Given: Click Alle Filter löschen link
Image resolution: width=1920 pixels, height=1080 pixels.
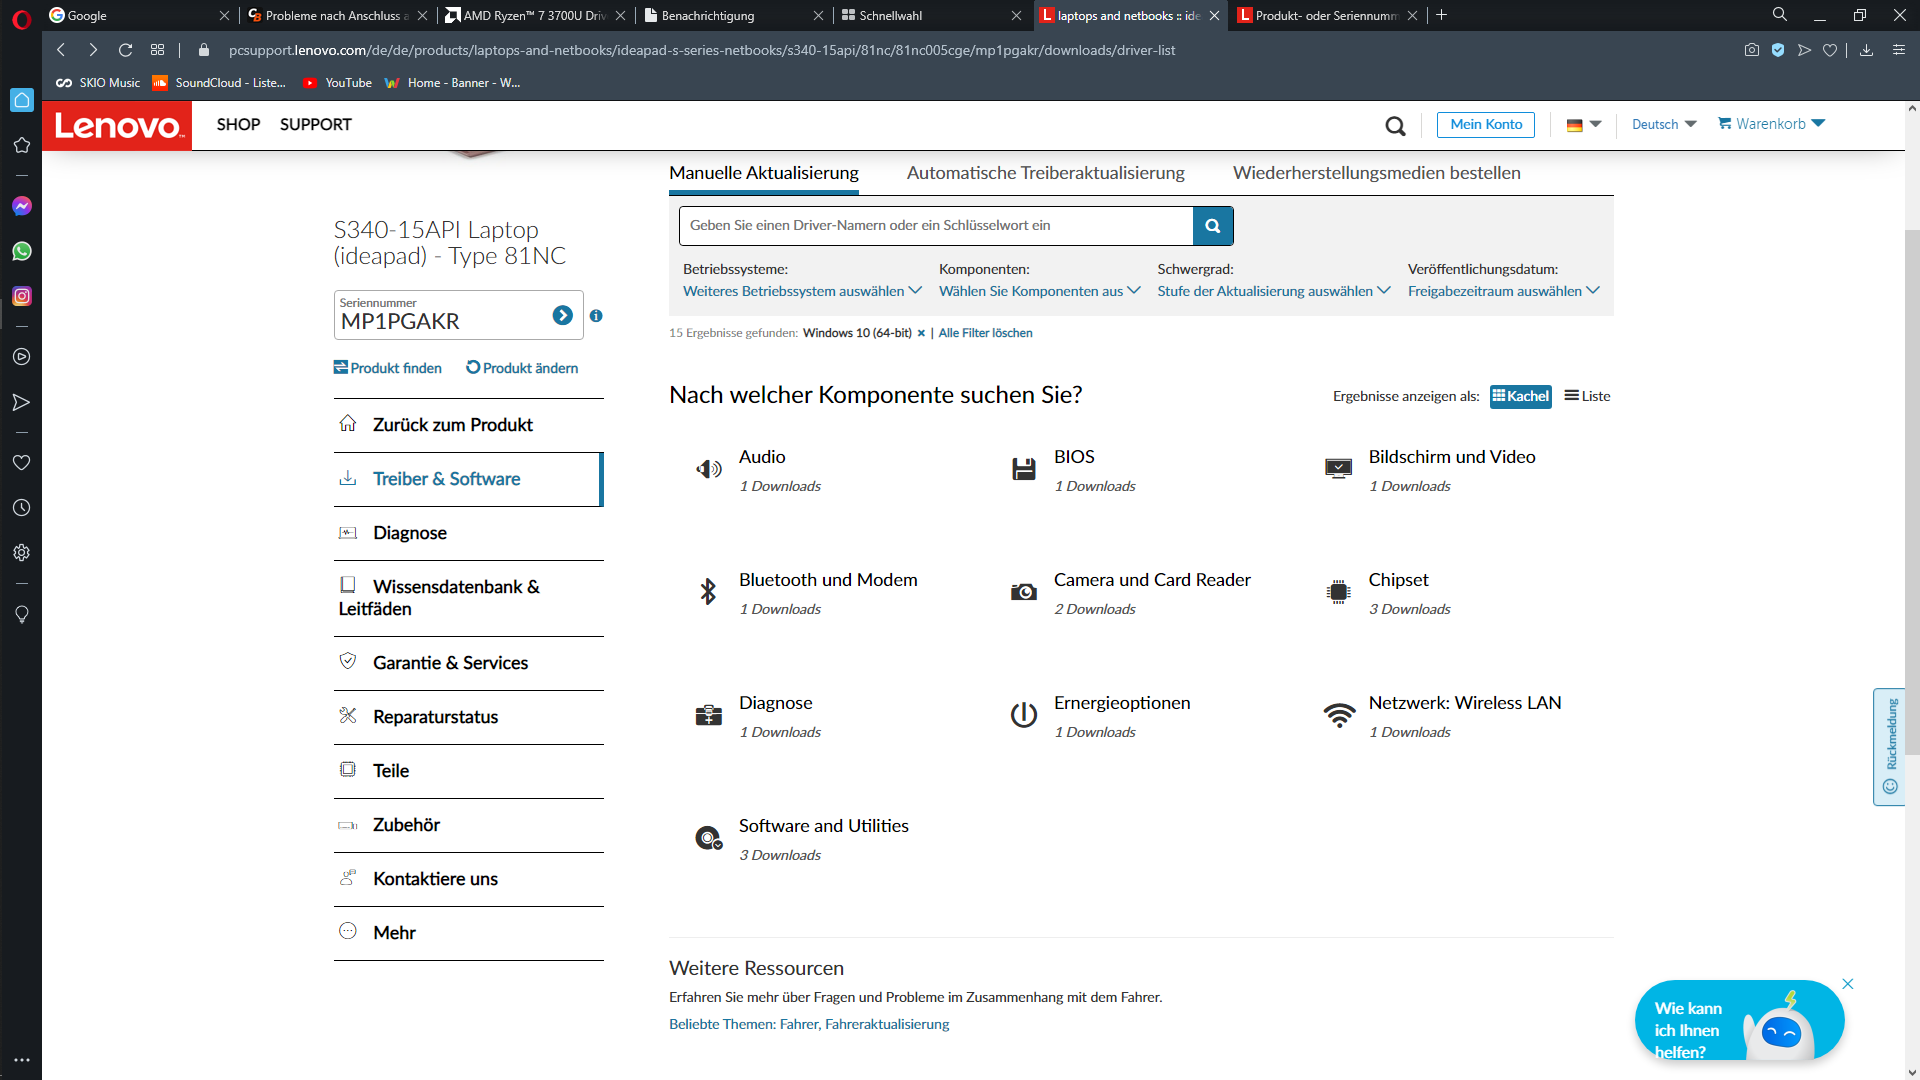Looking at the screenshot, I should 985,333.
